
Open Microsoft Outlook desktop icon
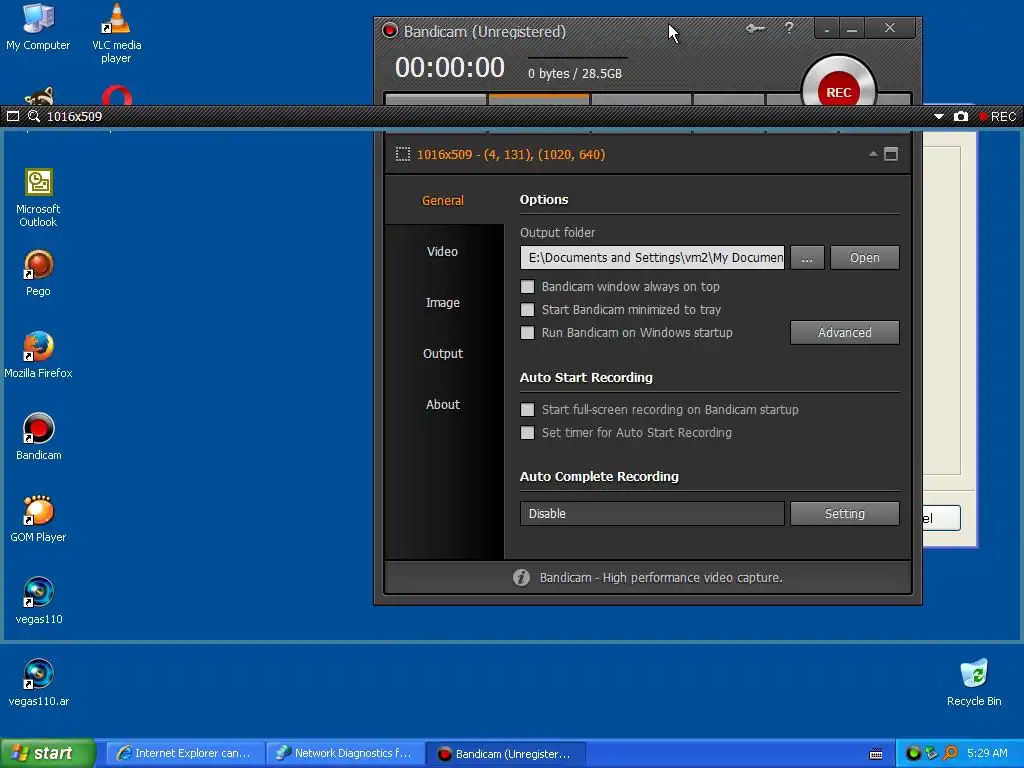click(x=38, y=198)
